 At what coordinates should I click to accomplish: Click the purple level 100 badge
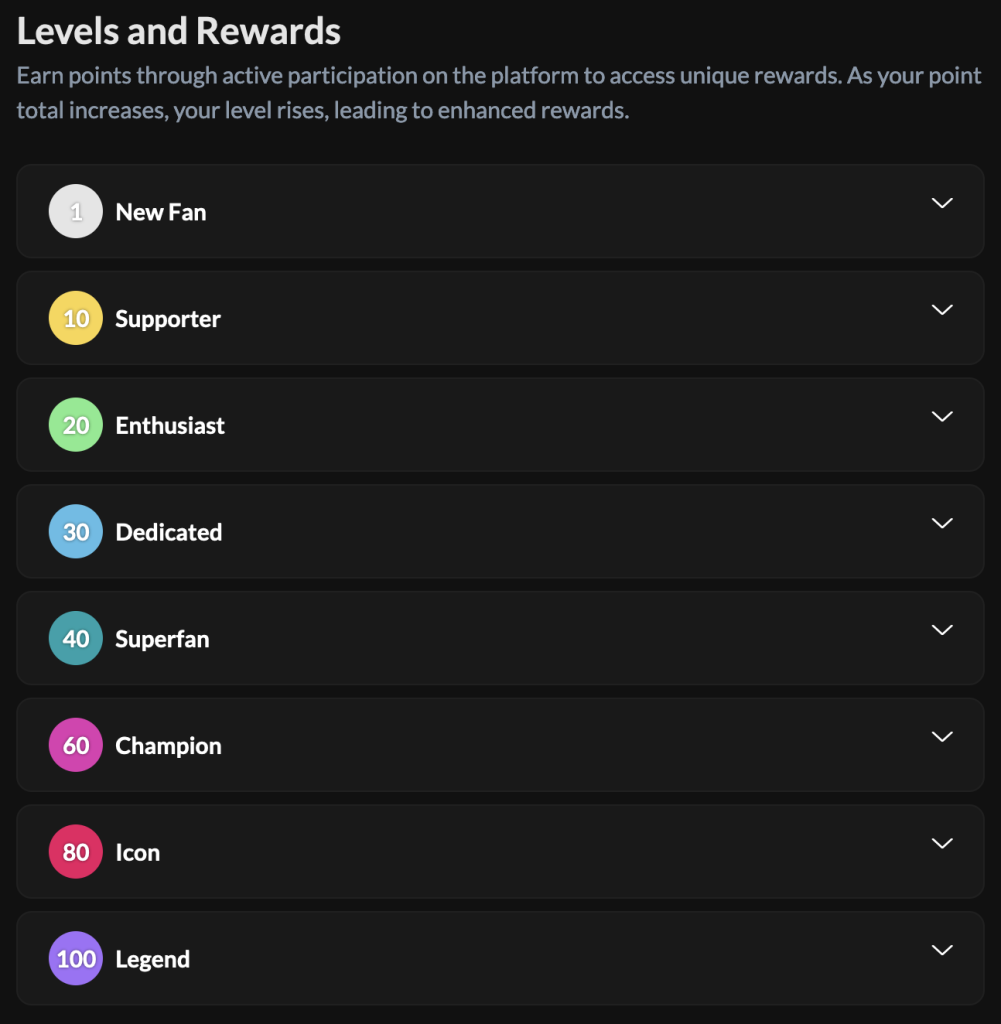tap(76, 958)
